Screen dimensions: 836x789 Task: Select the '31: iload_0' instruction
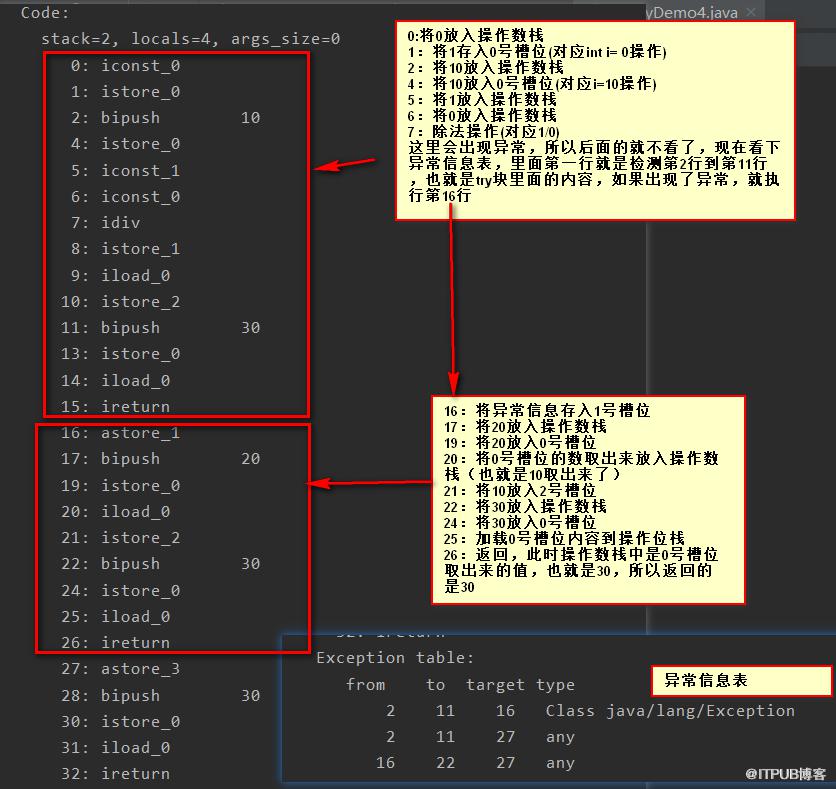click(115, 748)
